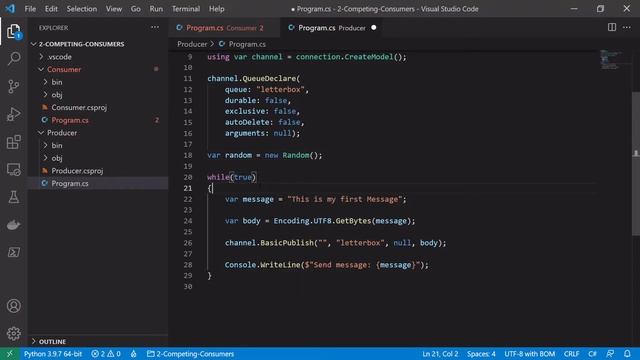Viewport: 640px width, 360px height.
Task: Open the Run and Debug view
Action: coord(13,114)
